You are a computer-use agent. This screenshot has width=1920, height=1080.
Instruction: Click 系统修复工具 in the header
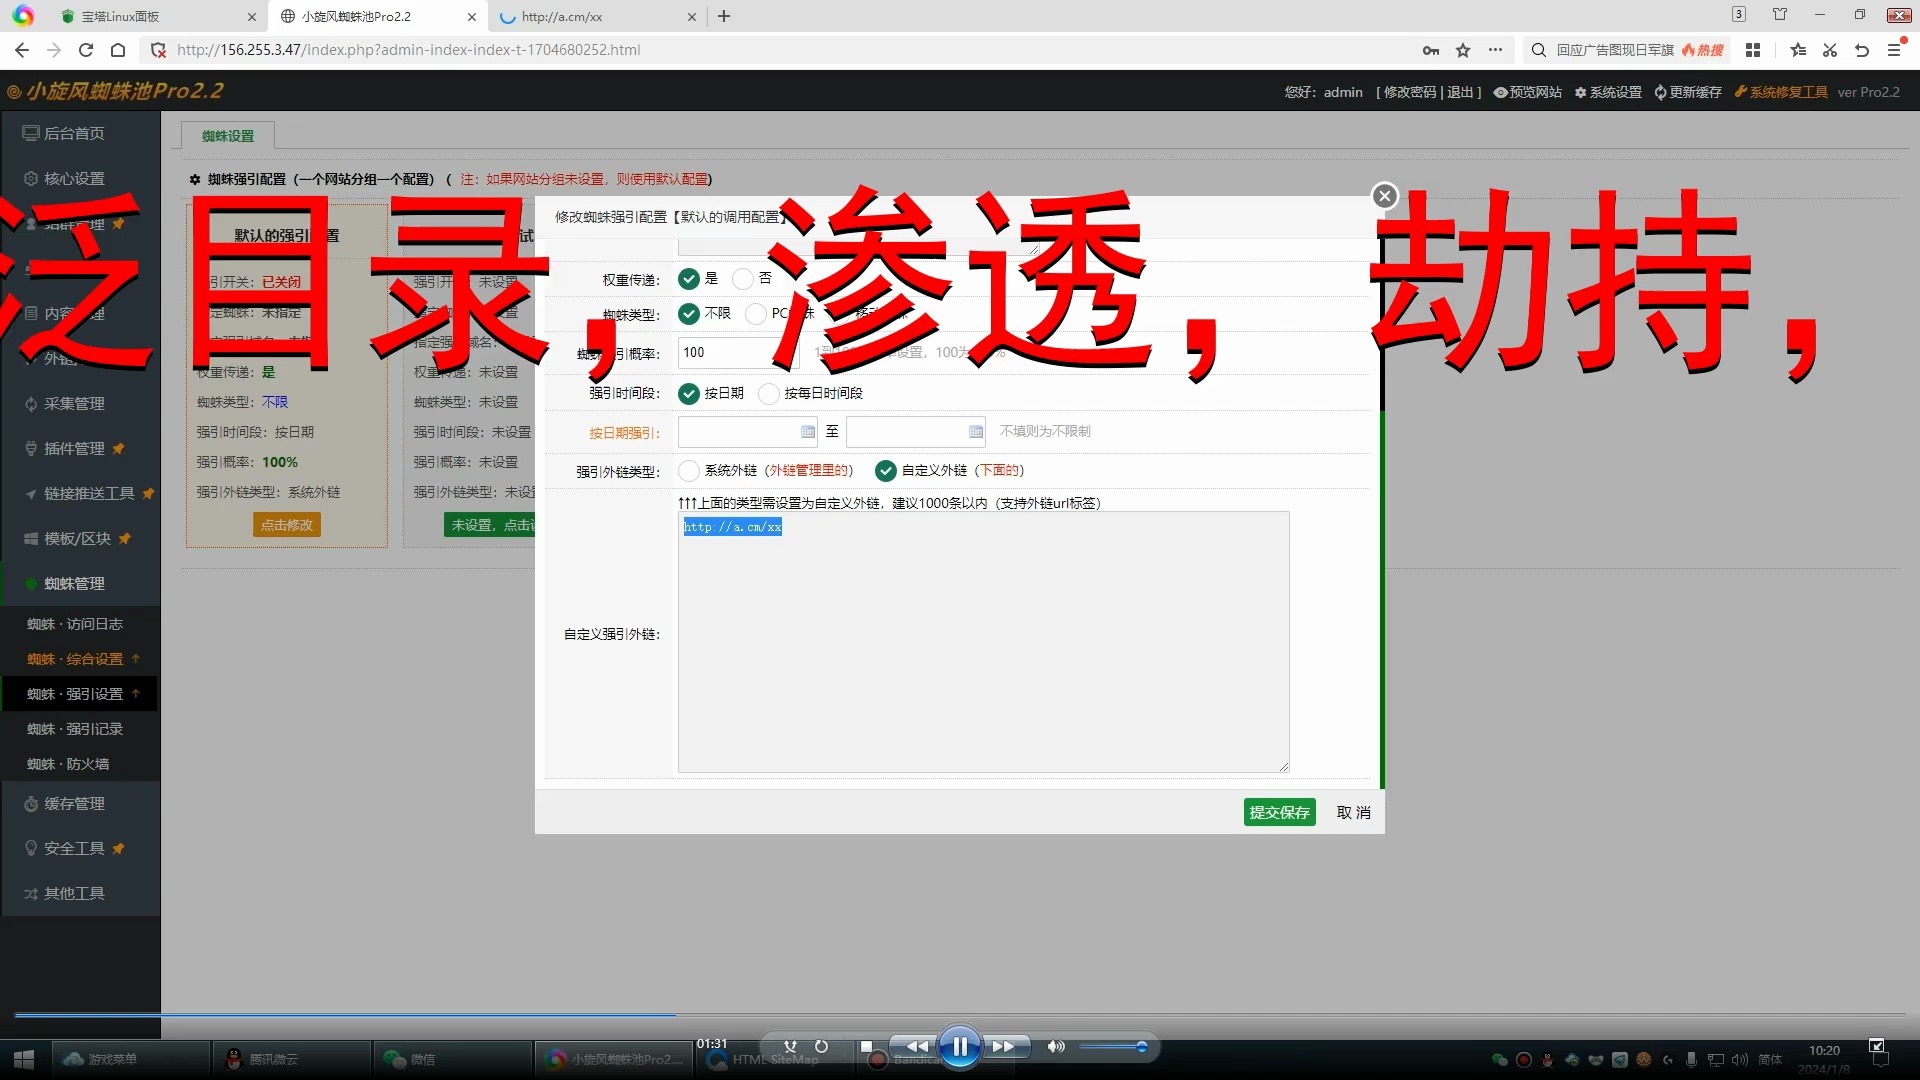point(1781,92)
